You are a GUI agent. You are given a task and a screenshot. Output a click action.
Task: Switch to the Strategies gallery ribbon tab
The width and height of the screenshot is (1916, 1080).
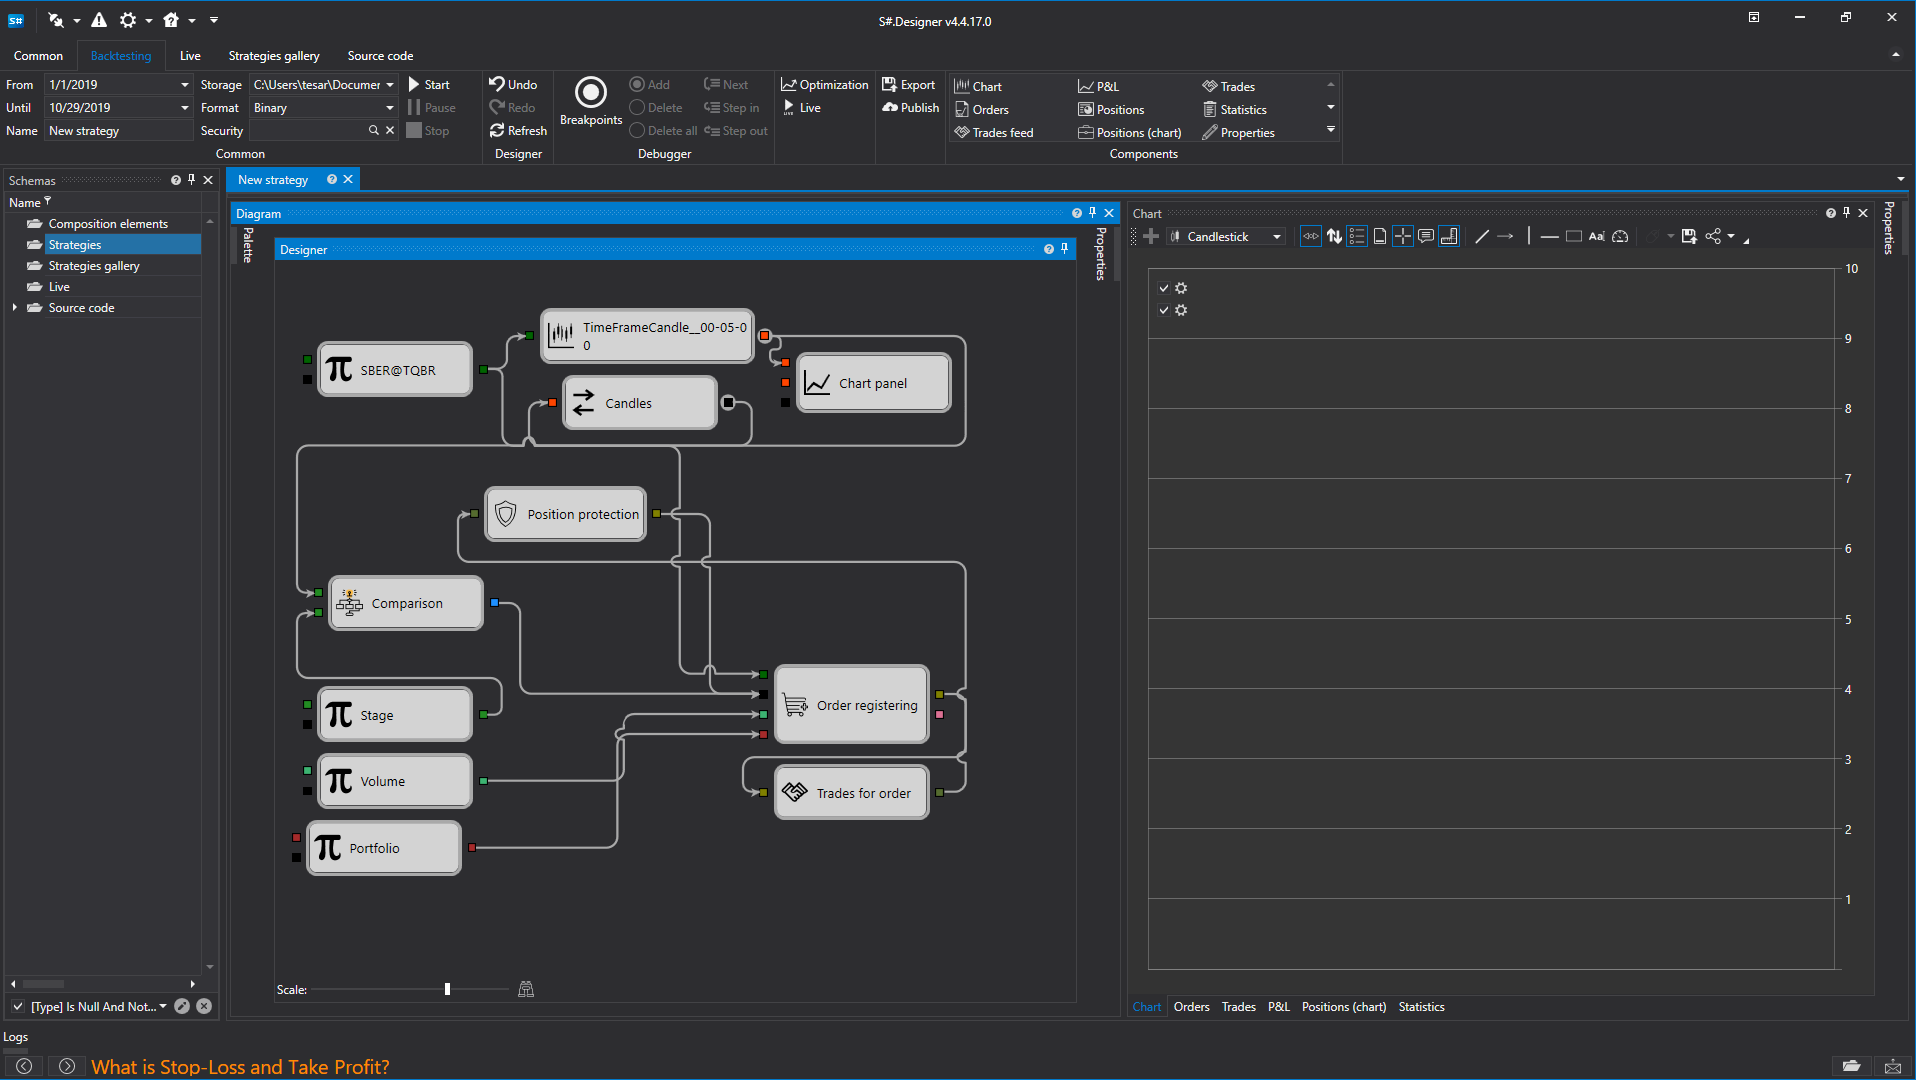point(273,56)
